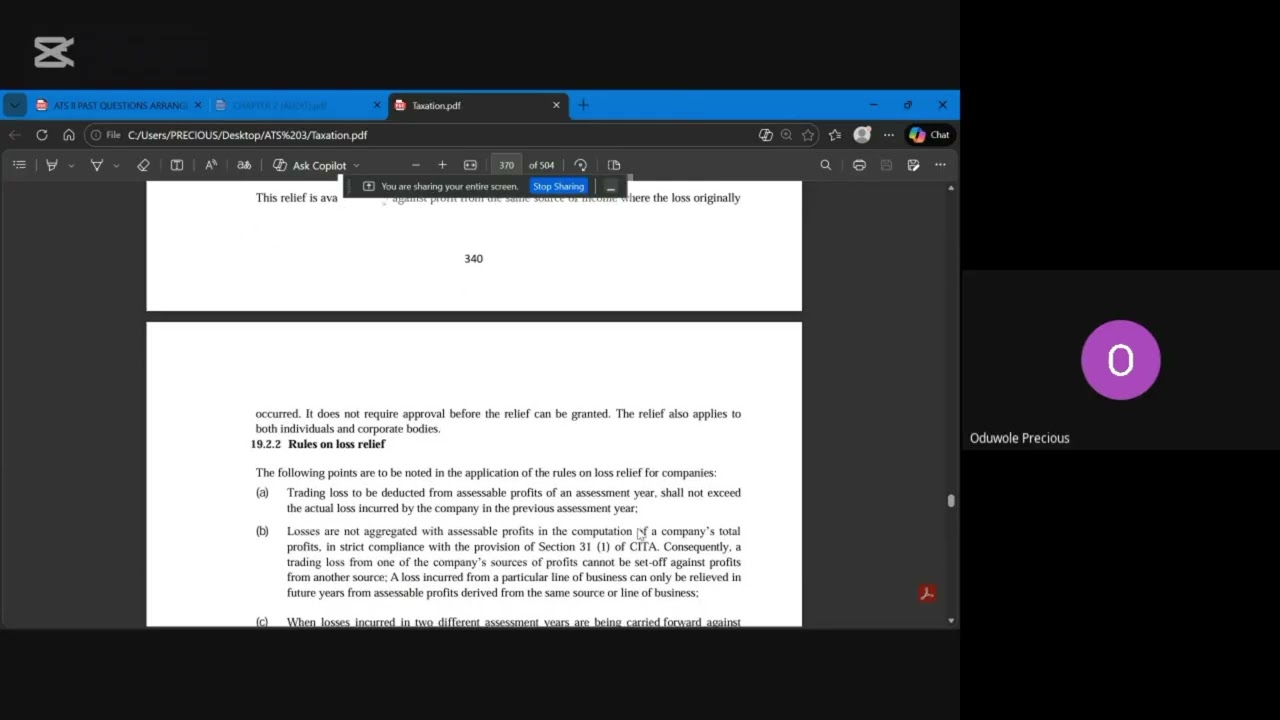
Task: Print the PDF document
Action: (x=859, y=165)
